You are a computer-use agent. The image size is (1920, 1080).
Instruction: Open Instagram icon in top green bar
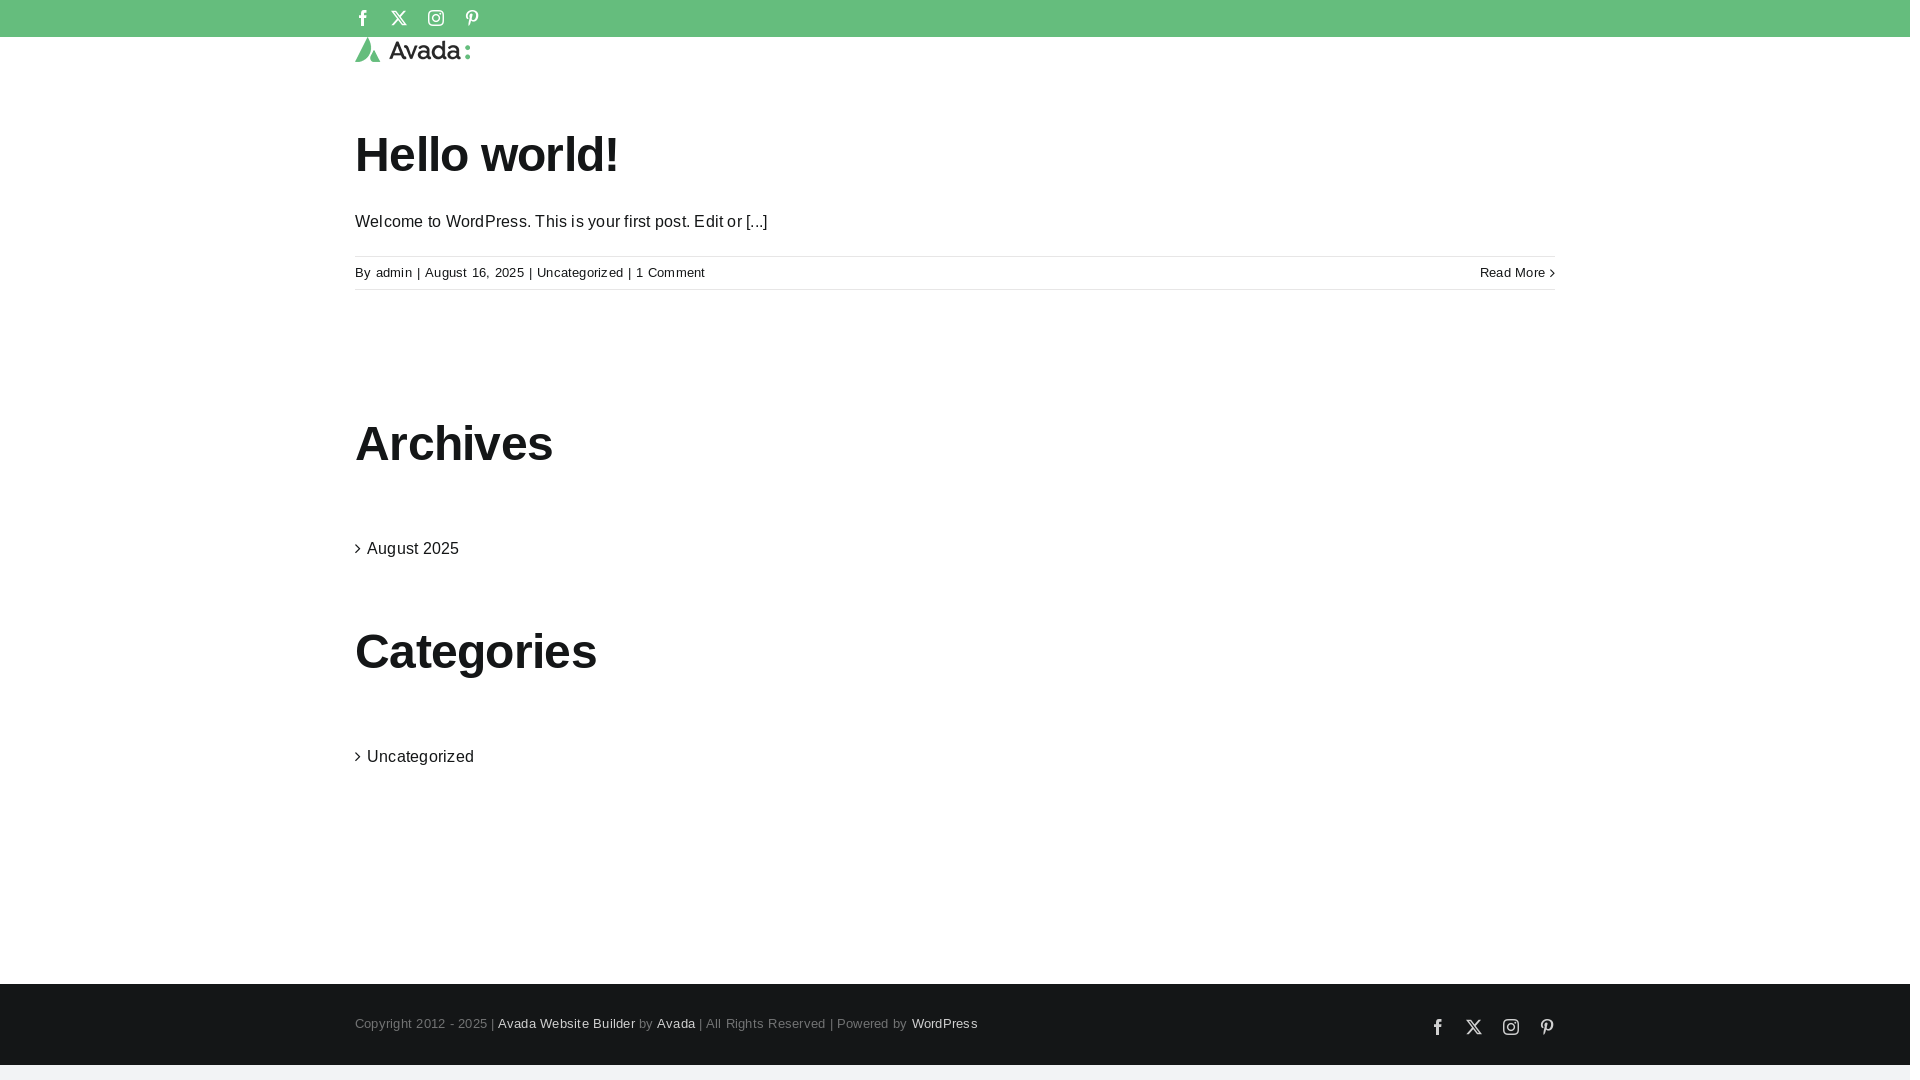pos(436,18)
